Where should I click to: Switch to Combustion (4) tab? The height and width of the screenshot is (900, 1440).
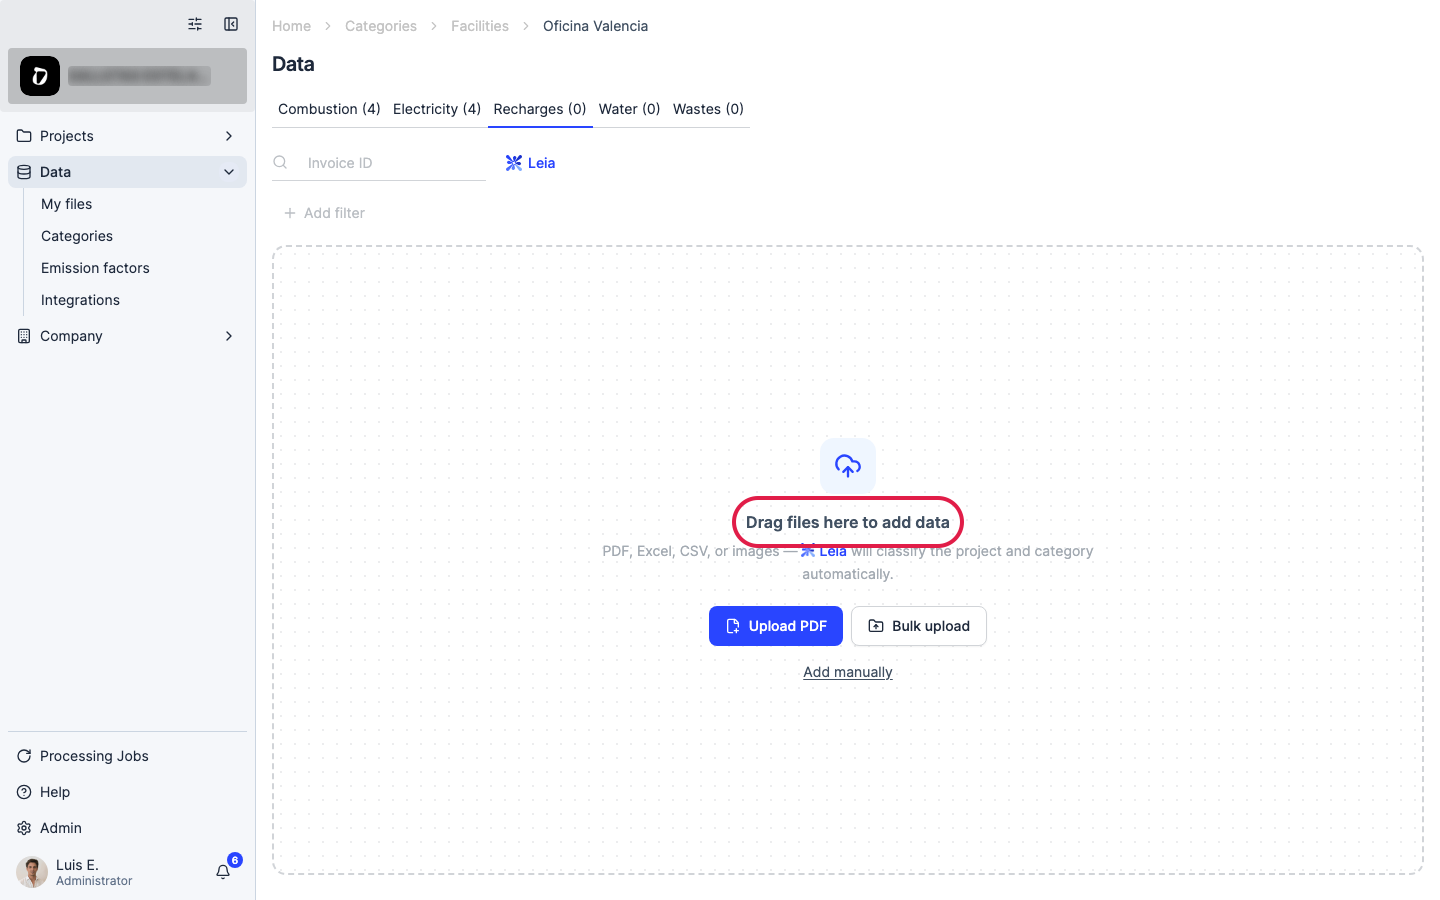coord(329,109)
